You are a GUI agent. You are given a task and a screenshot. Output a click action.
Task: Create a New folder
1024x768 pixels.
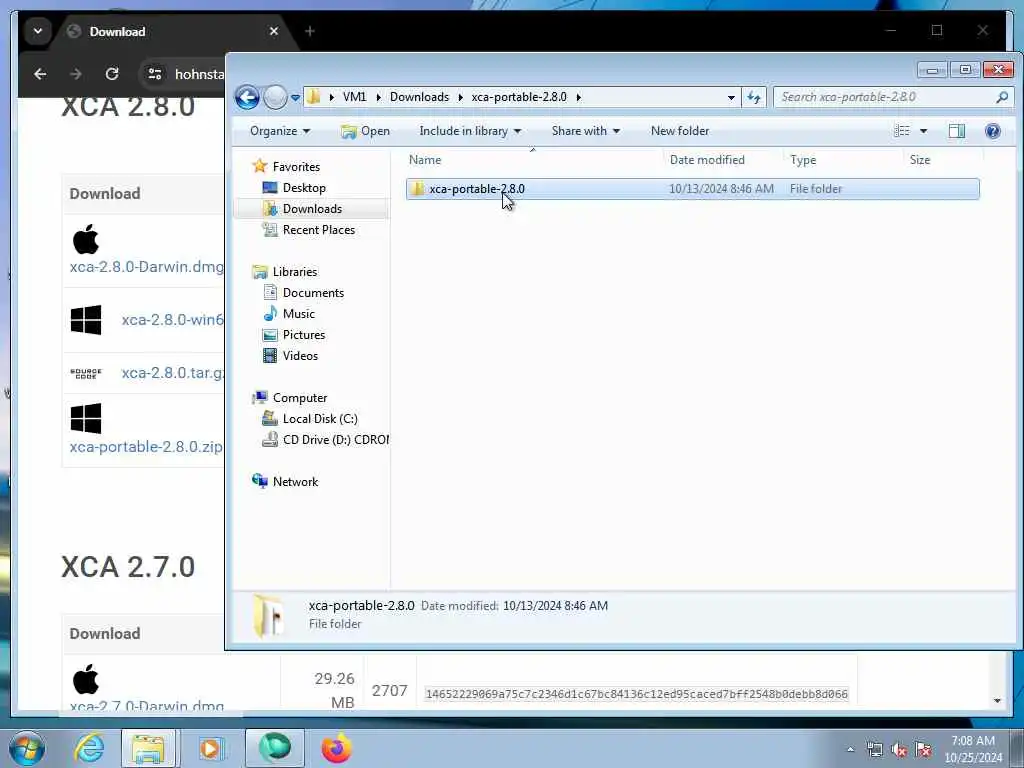pyautogui.click(x=680, y=131)
